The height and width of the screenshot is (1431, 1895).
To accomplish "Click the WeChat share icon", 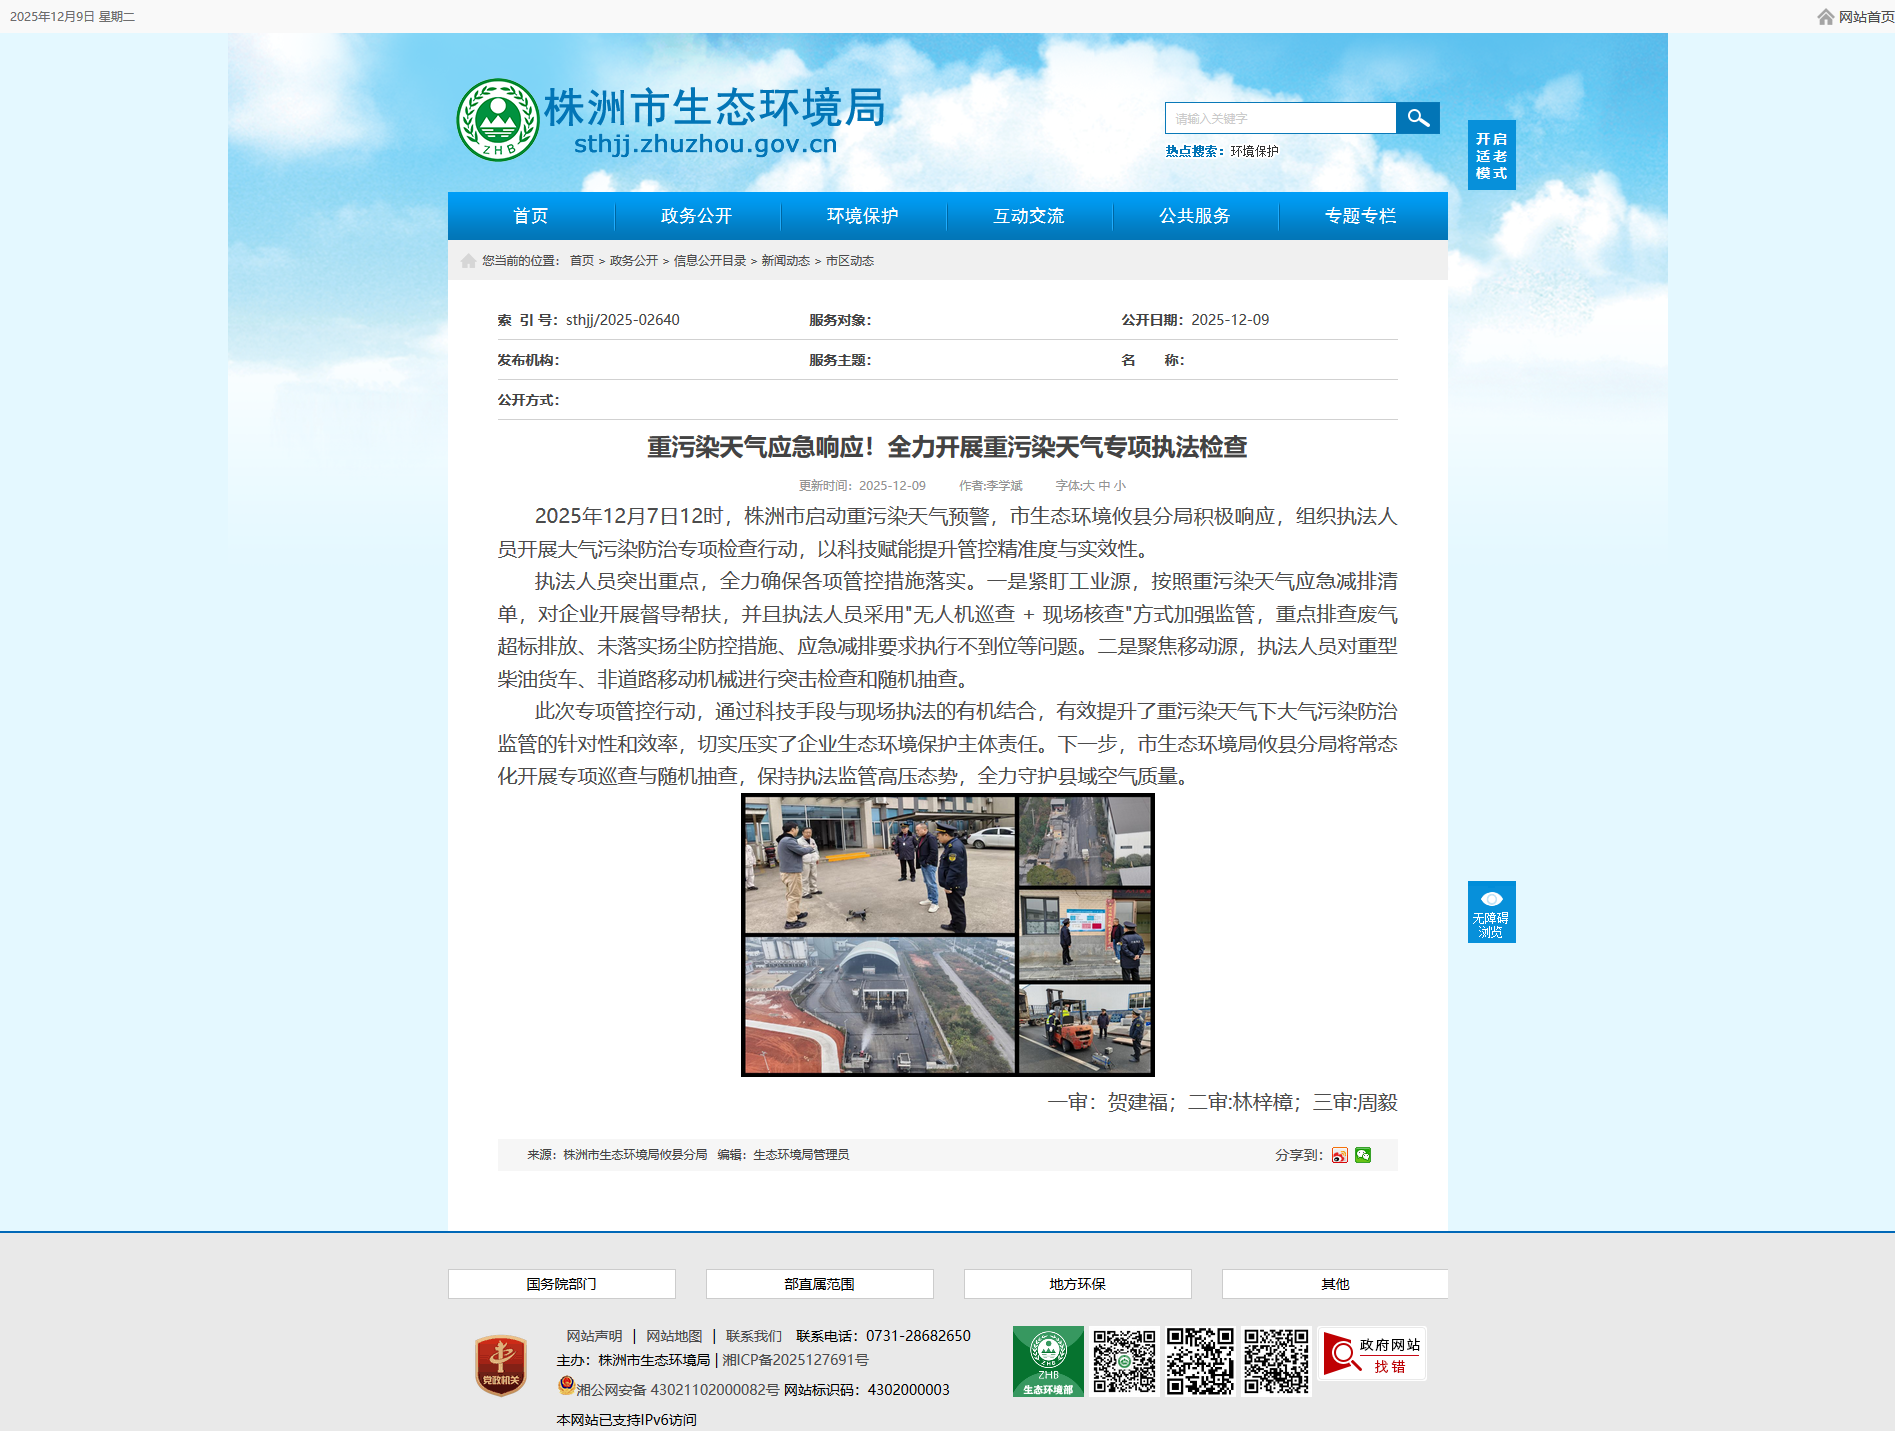I will 1363,1155.
